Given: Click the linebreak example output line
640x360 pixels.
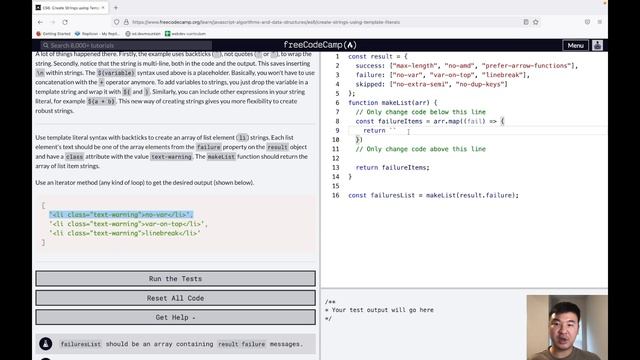Looking at the screenshot, I should 124,233.
